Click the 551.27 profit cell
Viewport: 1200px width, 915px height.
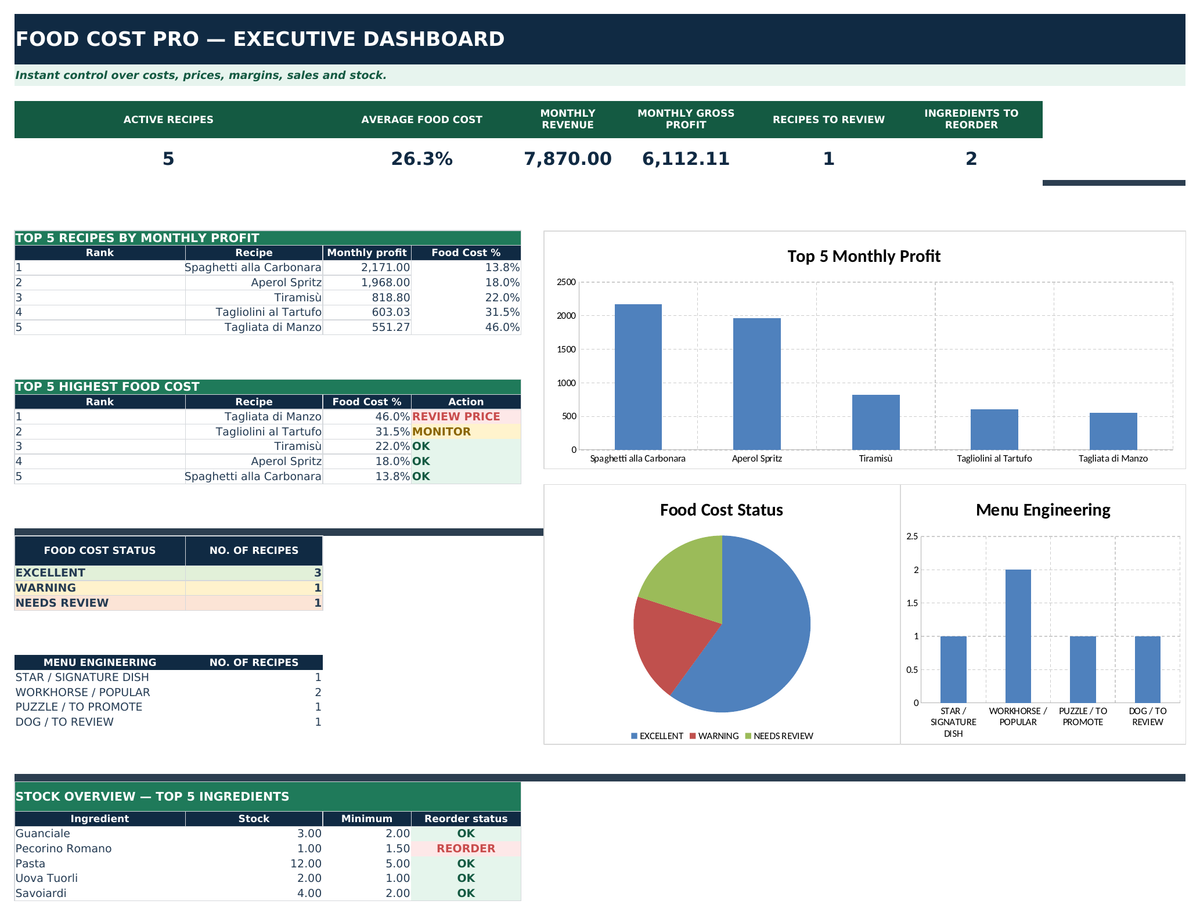point(367,327)
